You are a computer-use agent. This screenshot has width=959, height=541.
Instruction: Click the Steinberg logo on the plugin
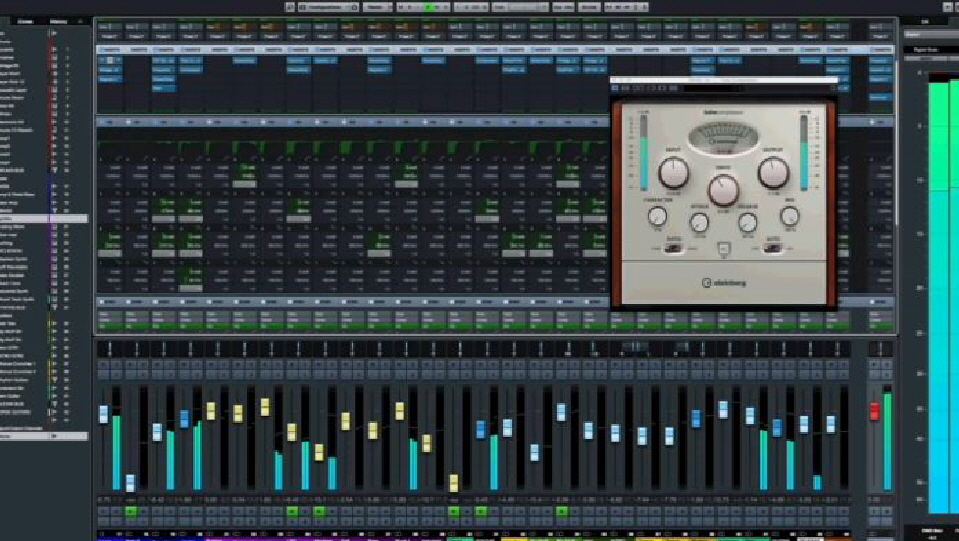(x=726, y=281)
